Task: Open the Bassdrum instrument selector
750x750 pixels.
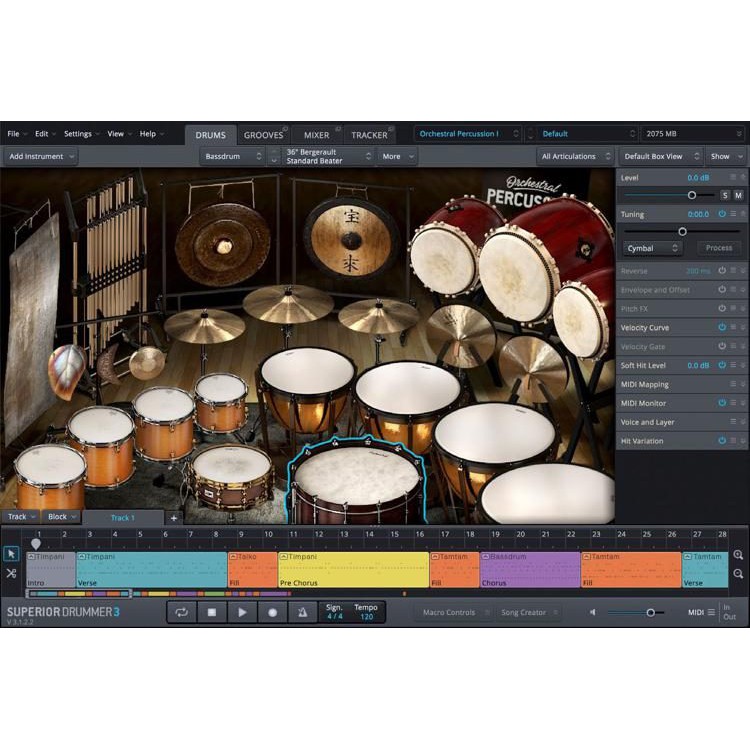Action: (233, 156)
